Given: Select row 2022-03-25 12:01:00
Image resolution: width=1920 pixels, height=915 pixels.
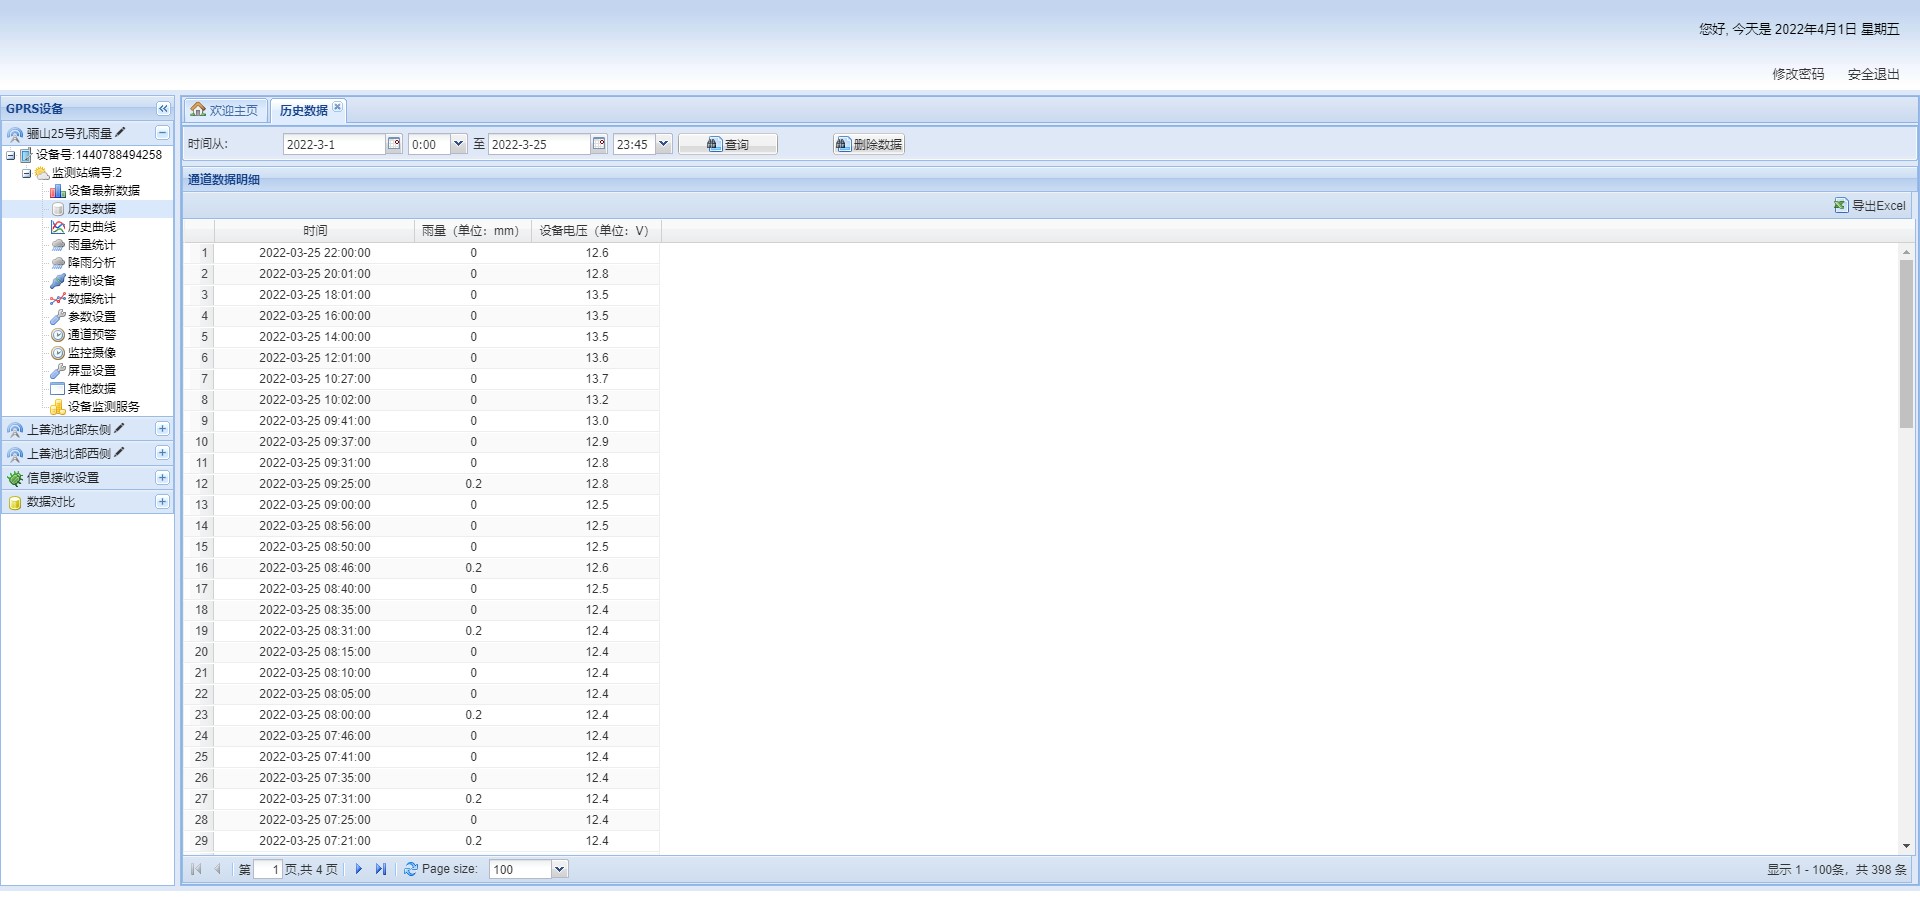Looking at the screenshot, I should [421, 358].
